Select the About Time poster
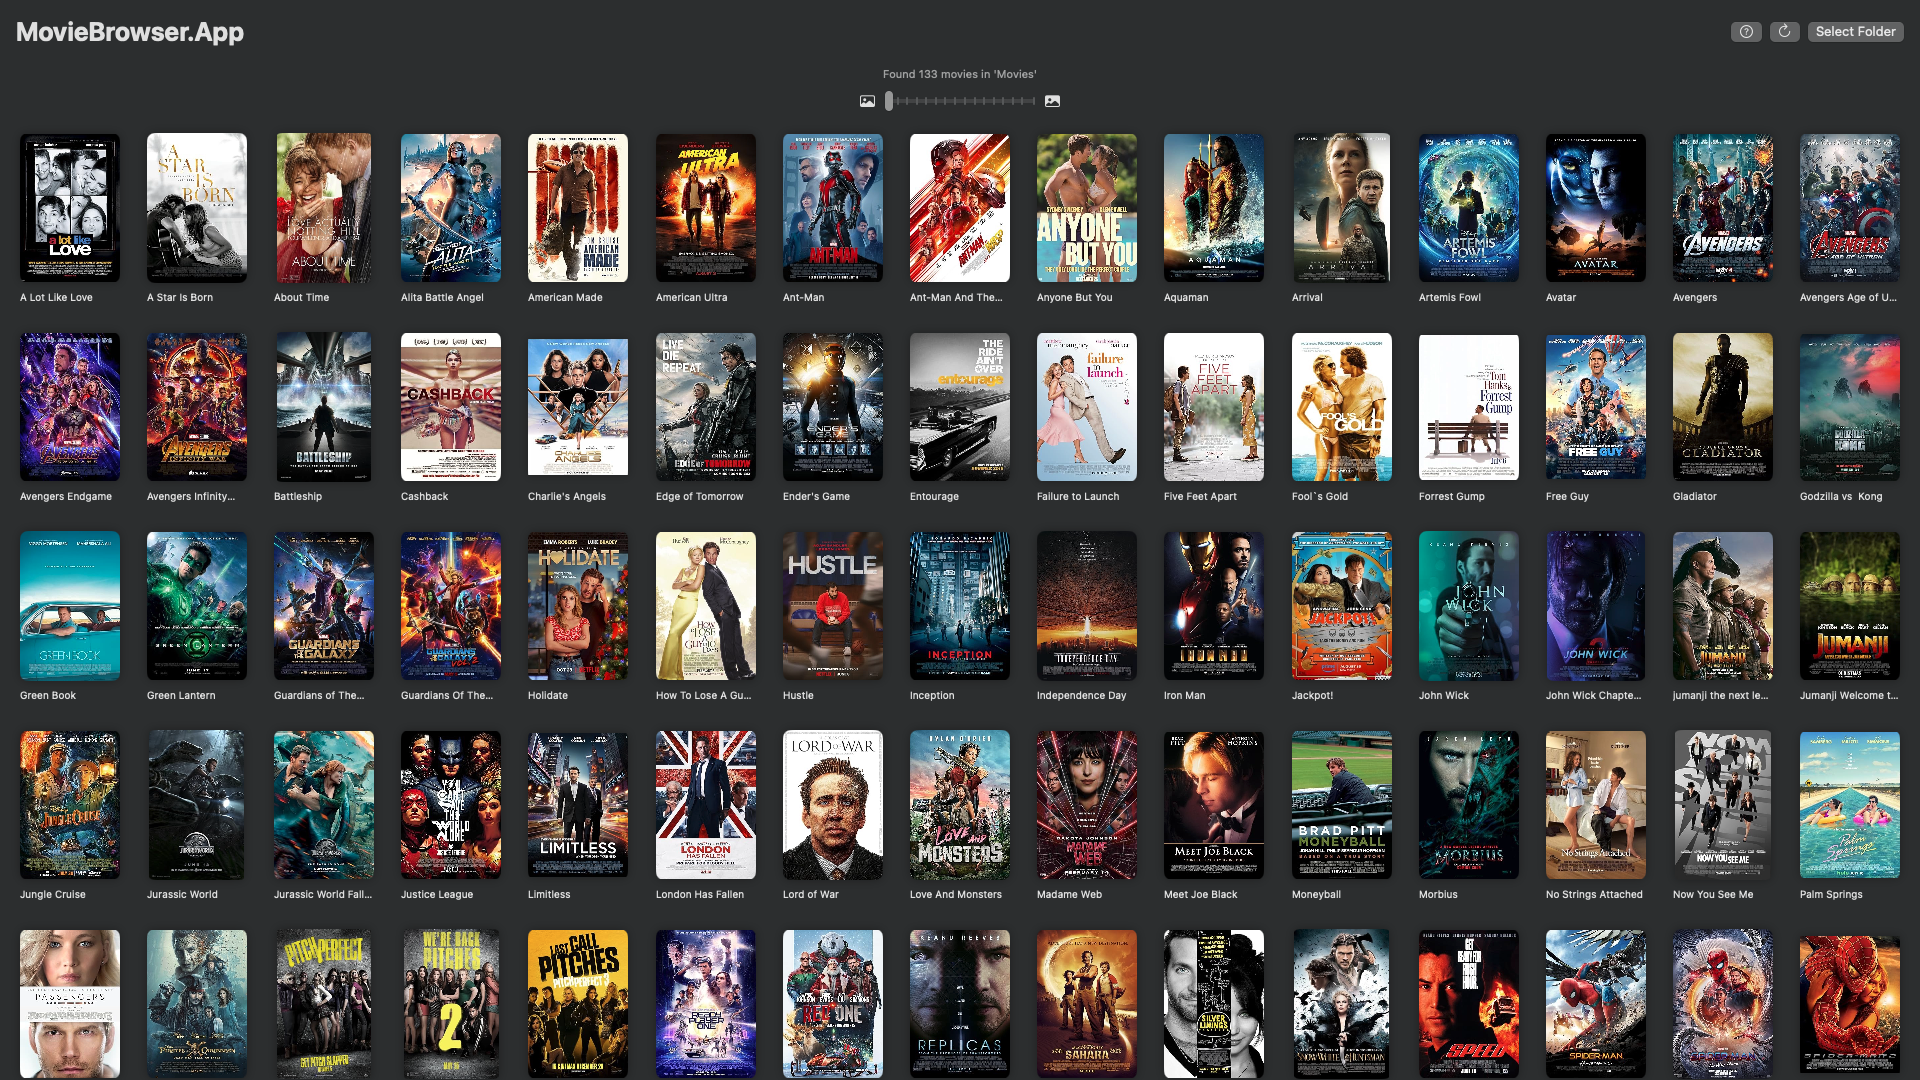This screenshot has width=1920, height=1080. point(324,208)
